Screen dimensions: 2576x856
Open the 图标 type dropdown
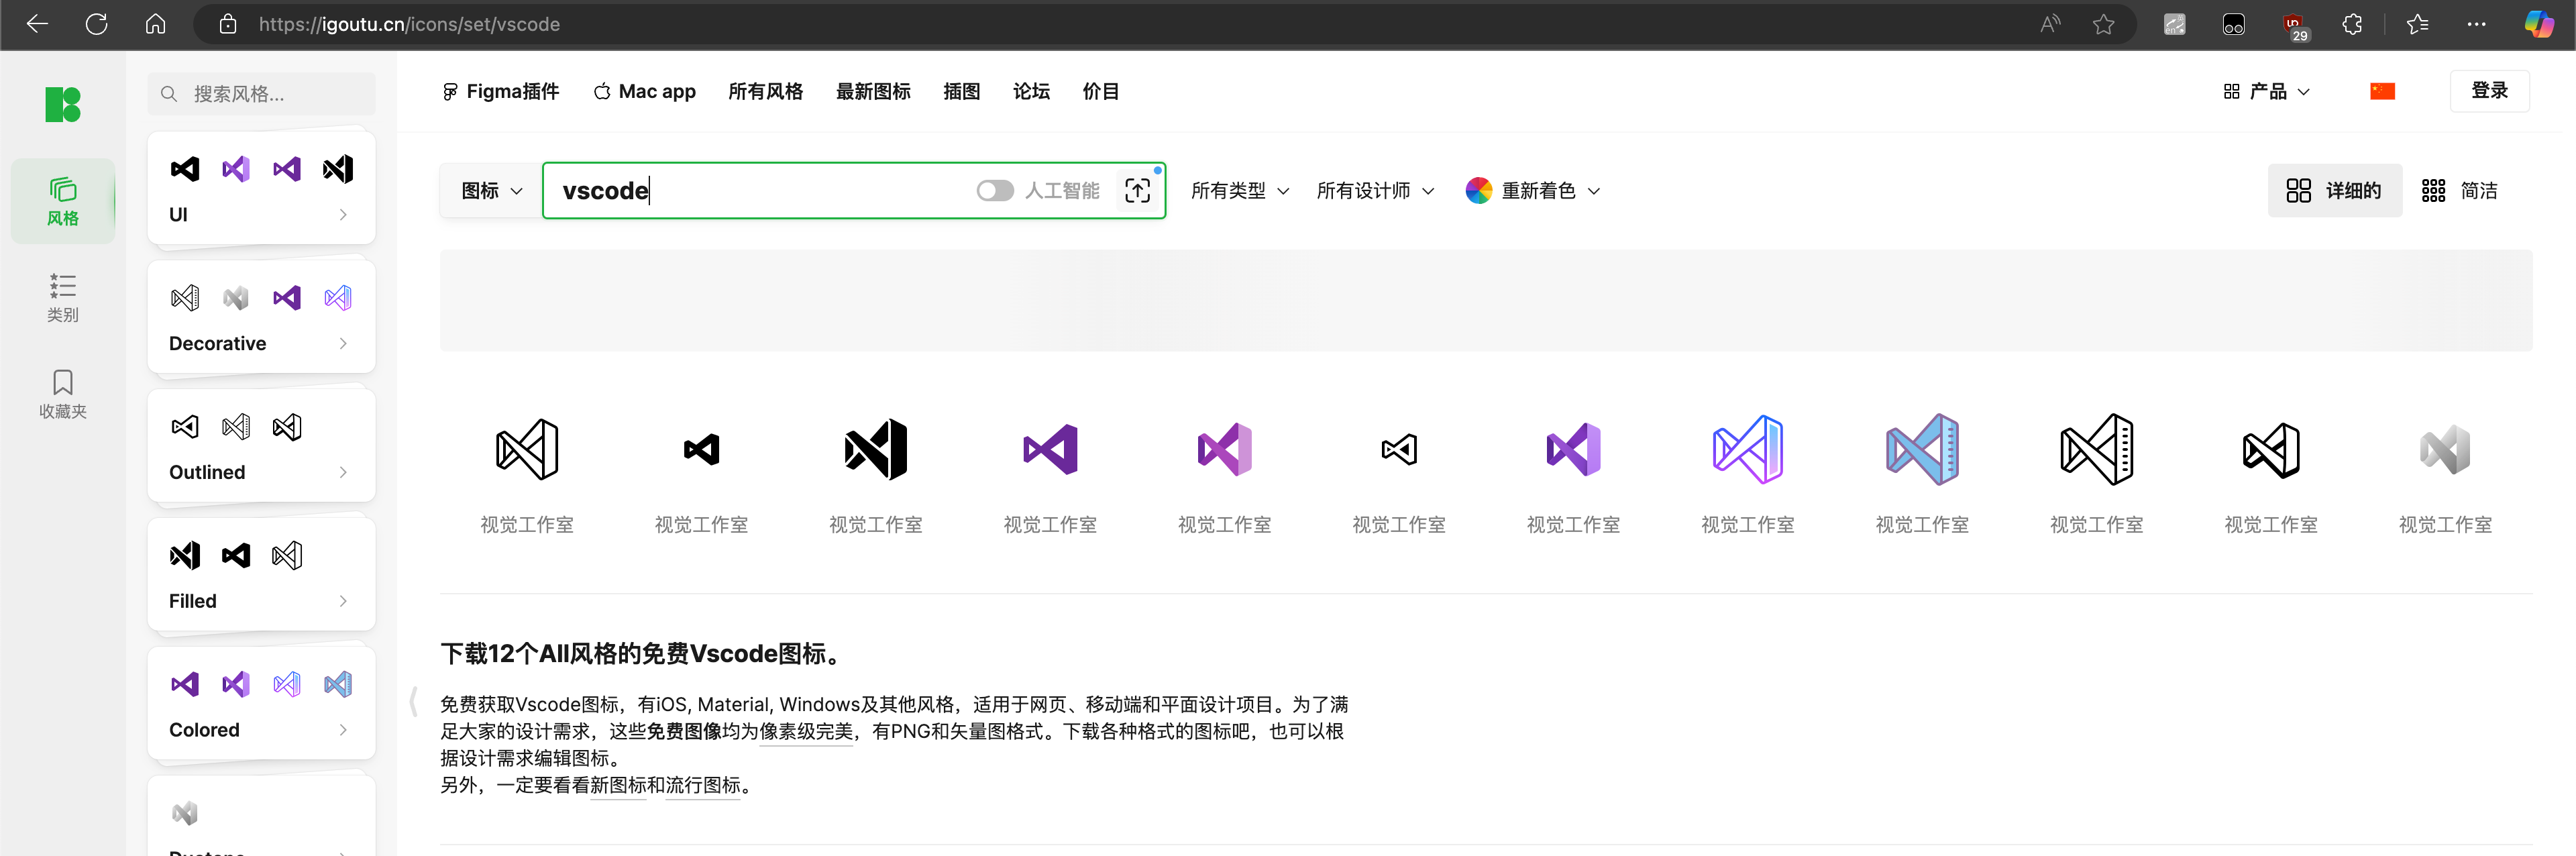491,190
